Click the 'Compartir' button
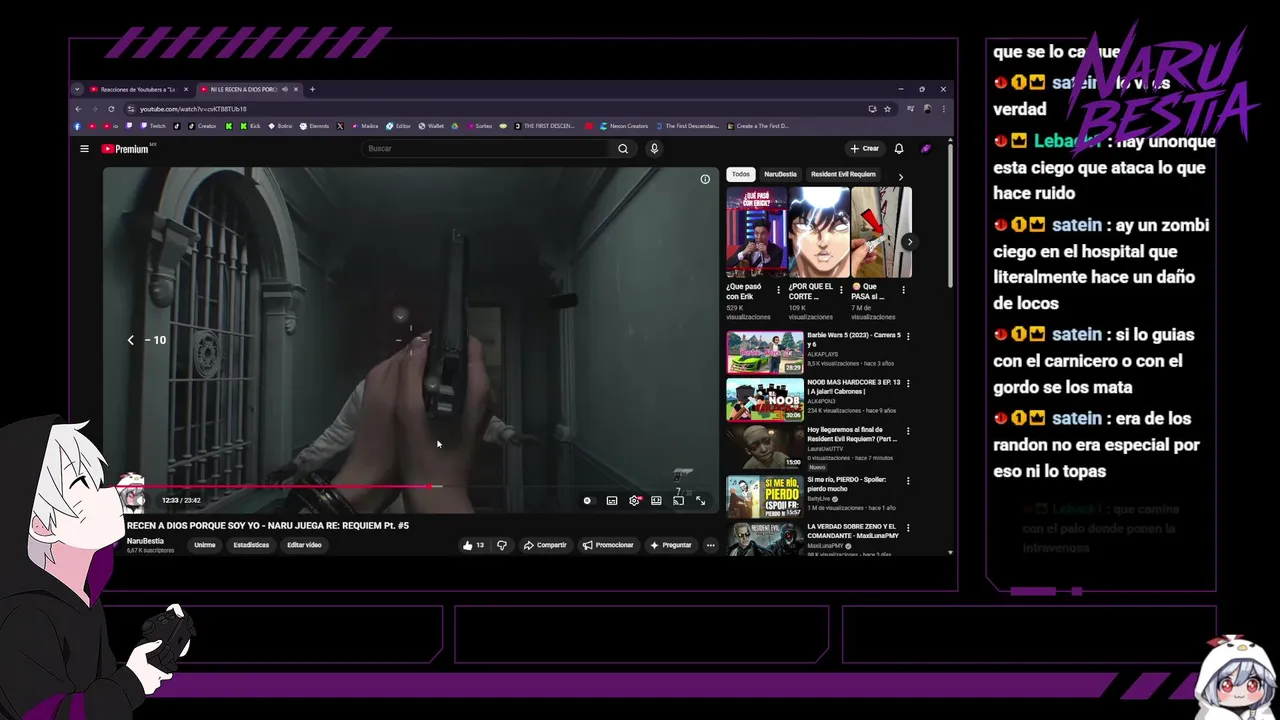 tap(545, 545)
